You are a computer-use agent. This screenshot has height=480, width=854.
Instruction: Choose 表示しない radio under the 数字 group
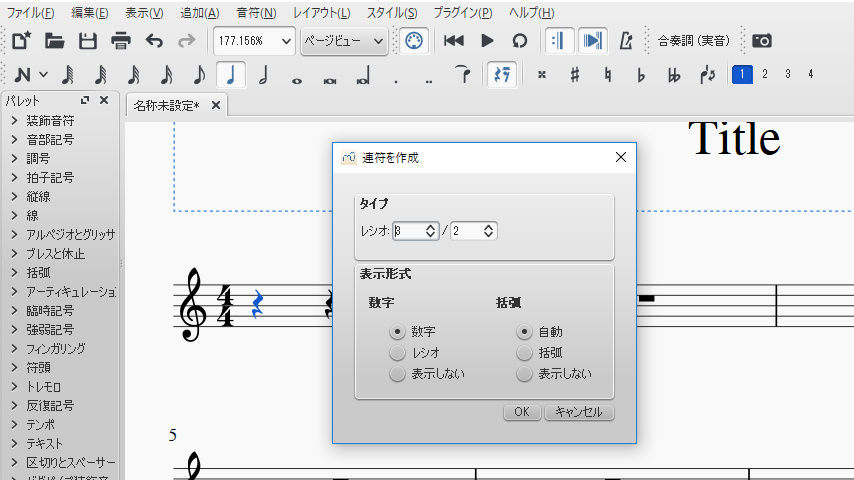tap(397, 374)
